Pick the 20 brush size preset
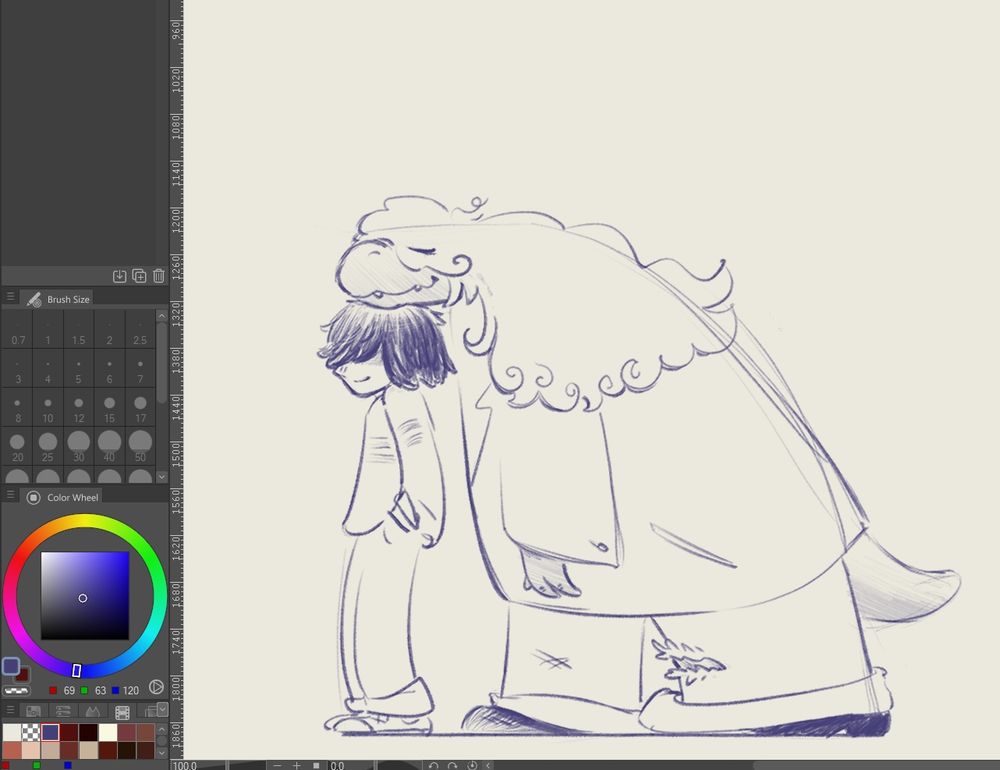This screenshot has width=1000, height=770. click(x=17, y=447)
